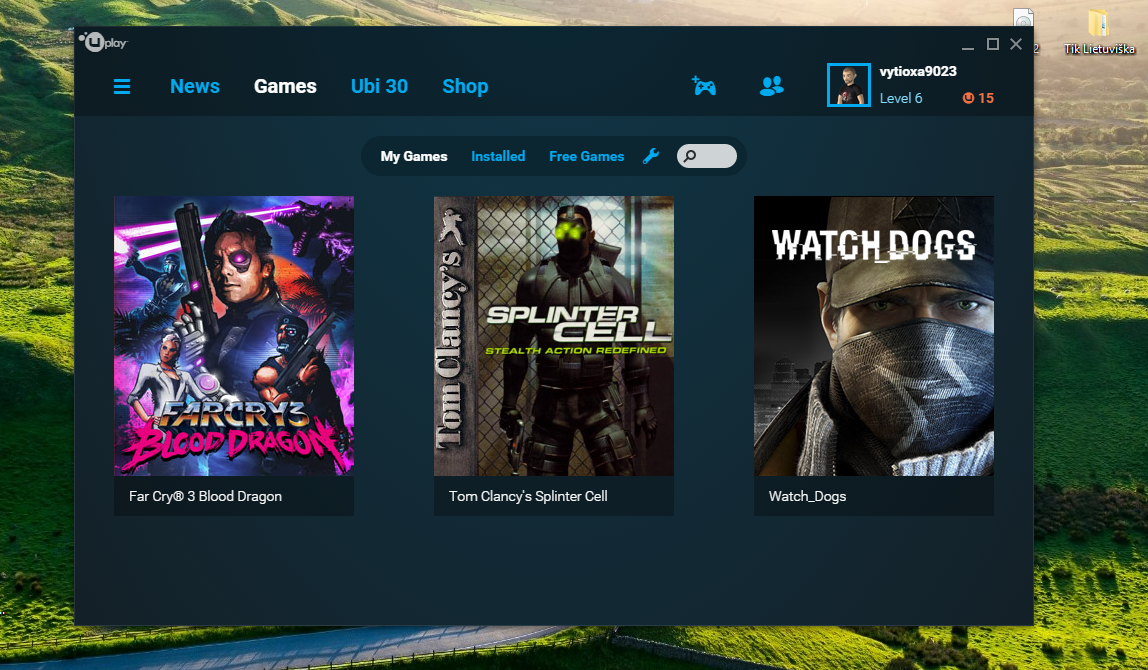This screenshot has height=670, width=1148.
Task: Select the My Games filter
Action: (x=414, y=156)
